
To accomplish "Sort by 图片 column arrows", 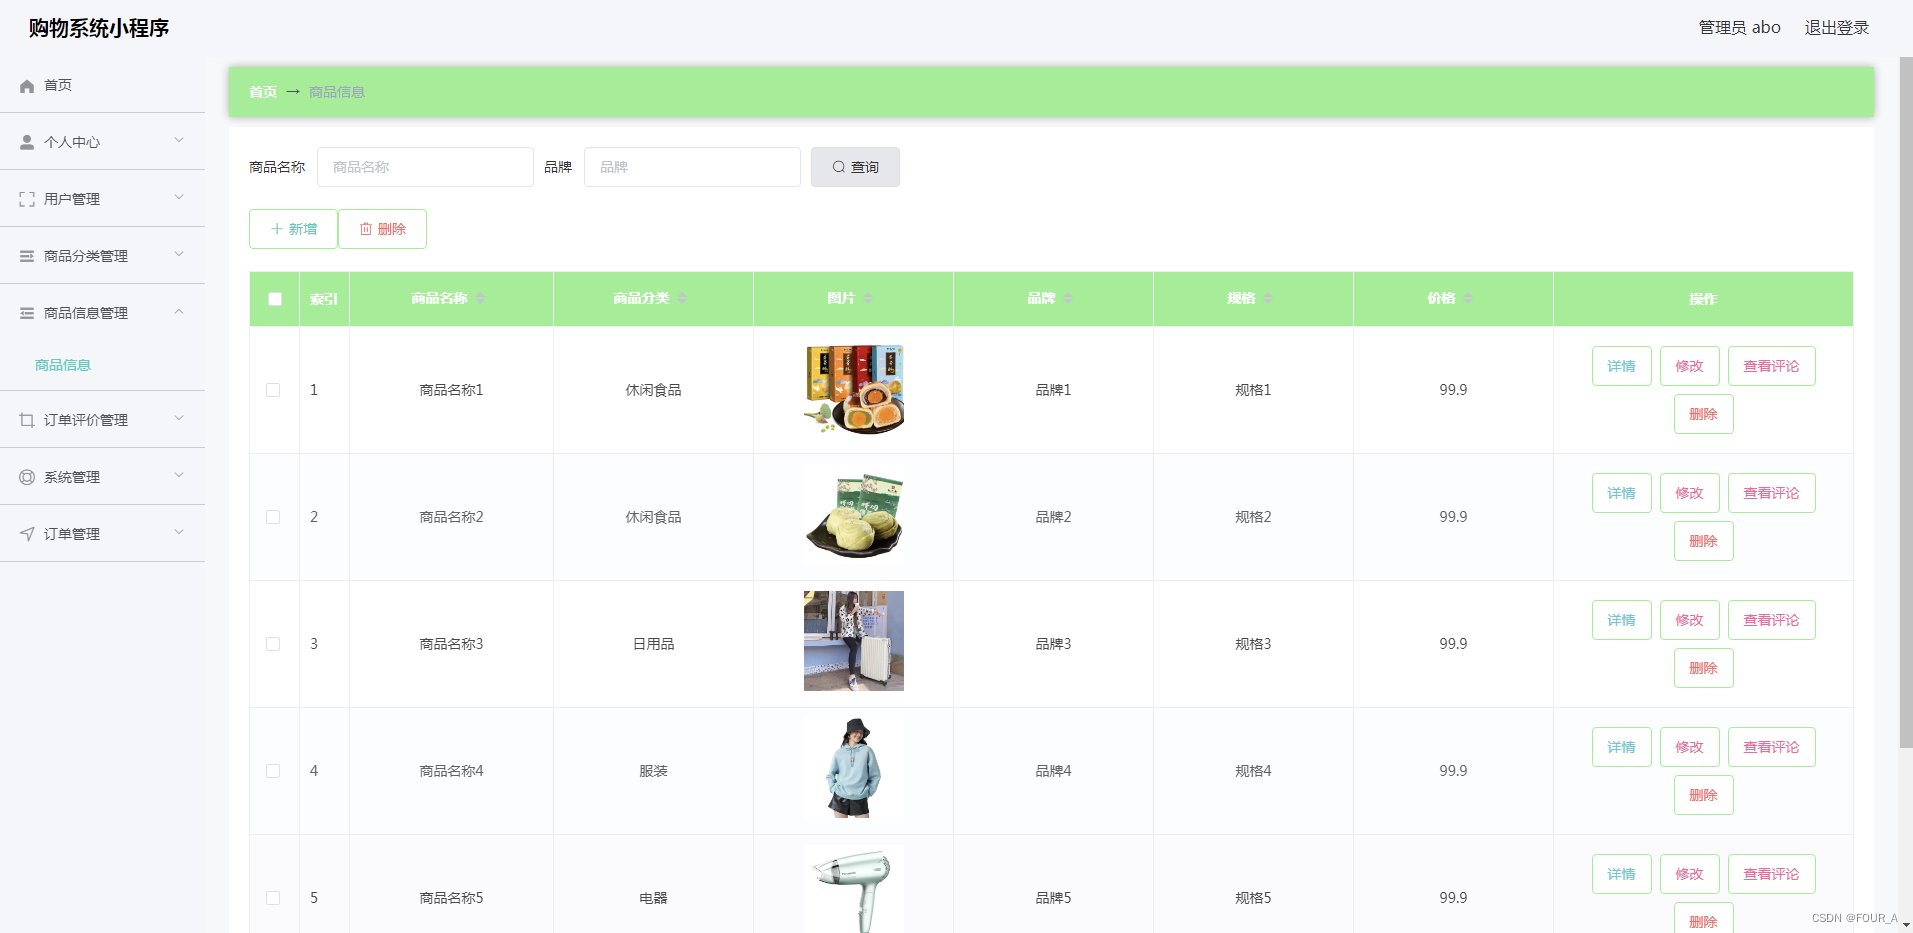I will pos(868,299).
